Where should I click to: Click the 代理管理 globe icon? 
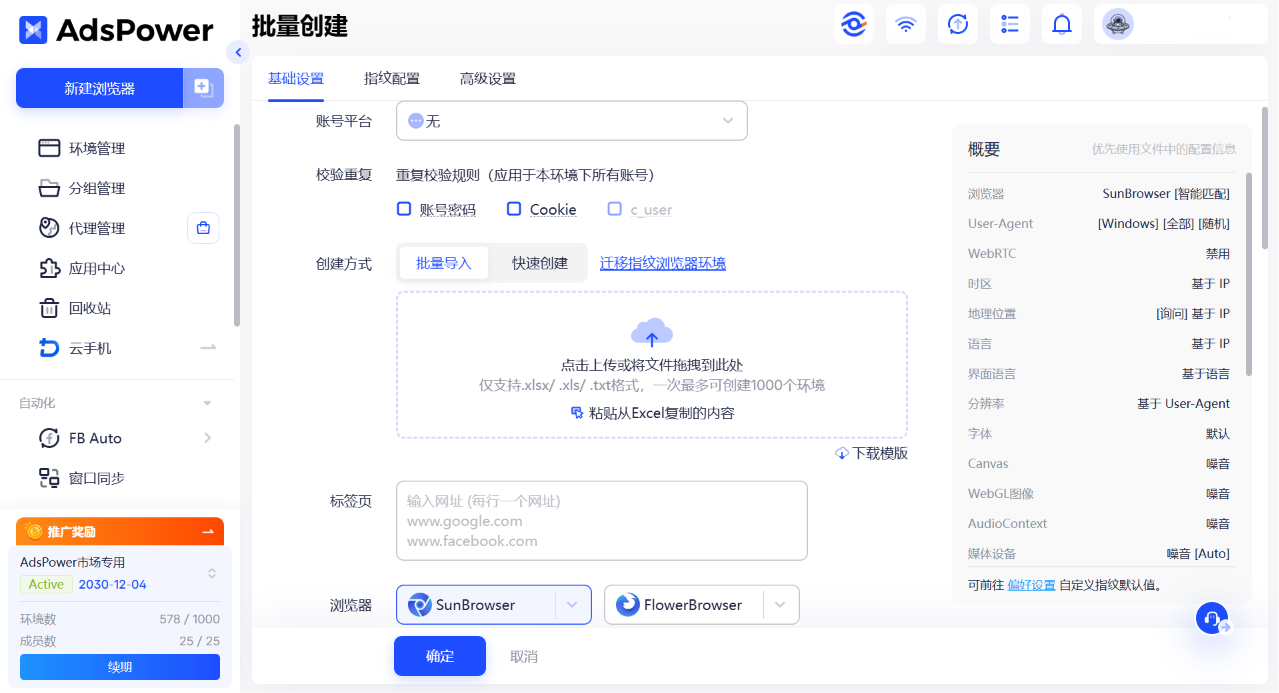click(49, 228)
